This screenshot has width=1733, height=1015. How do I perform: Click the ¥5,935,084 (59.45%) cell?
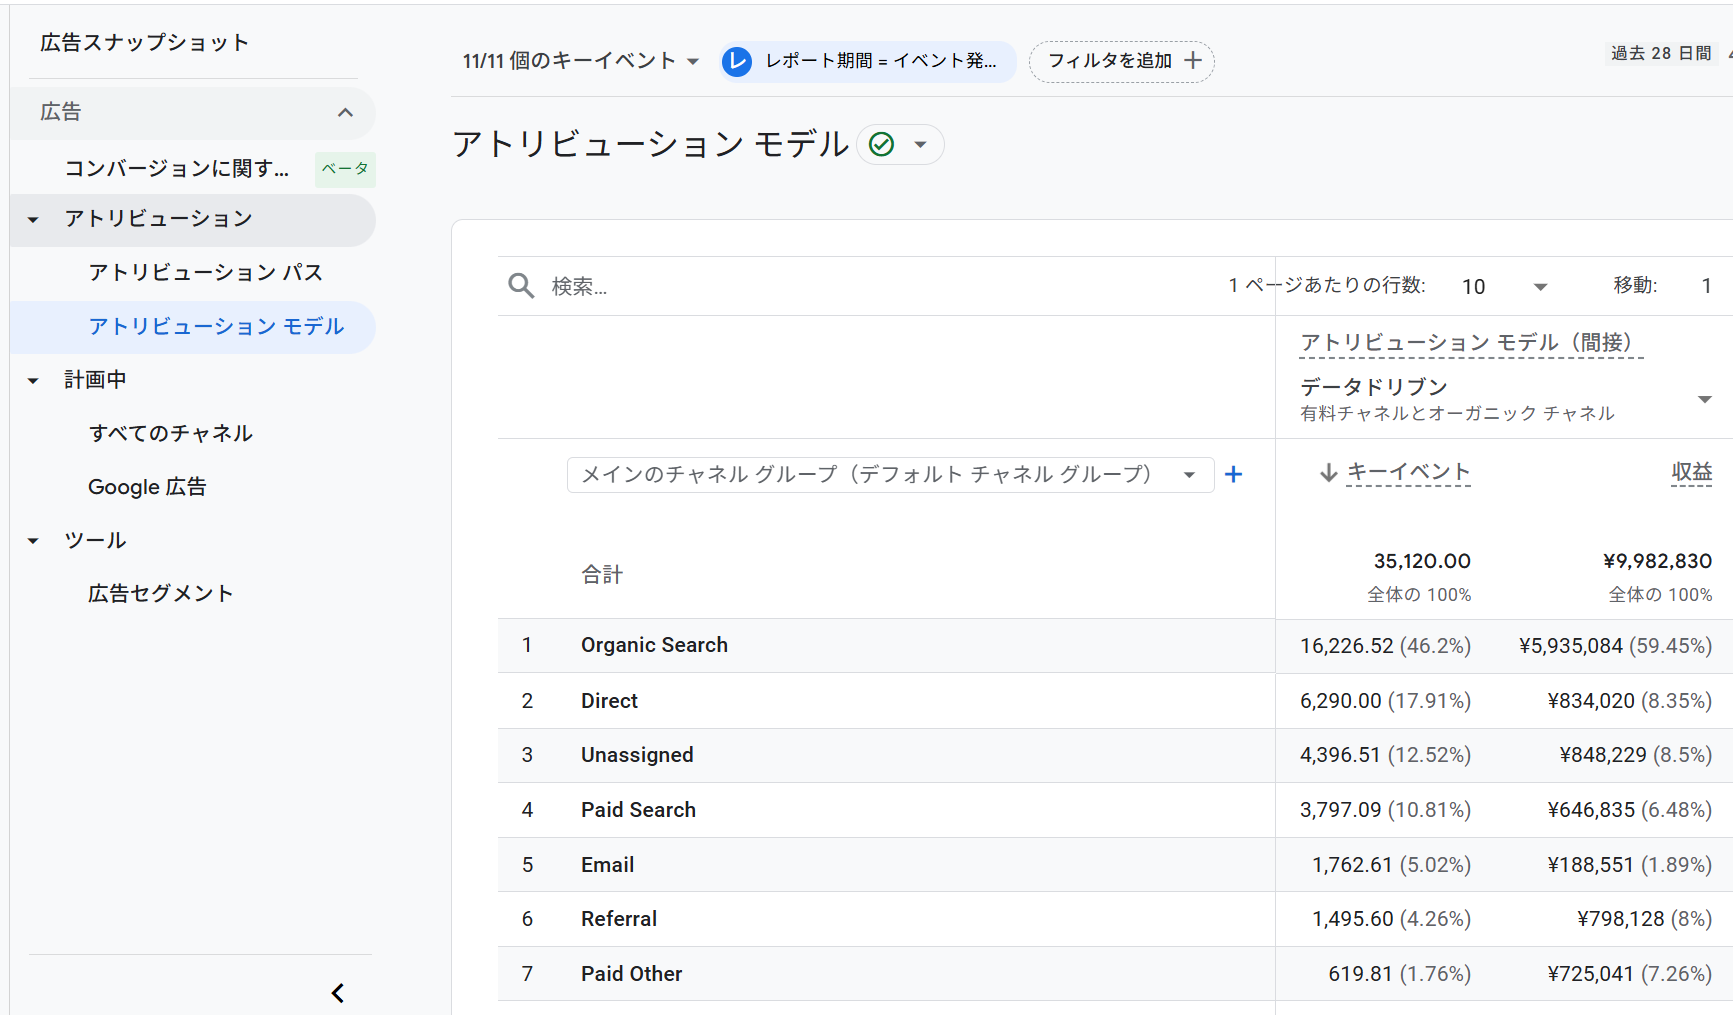[x=1615, y=646]
